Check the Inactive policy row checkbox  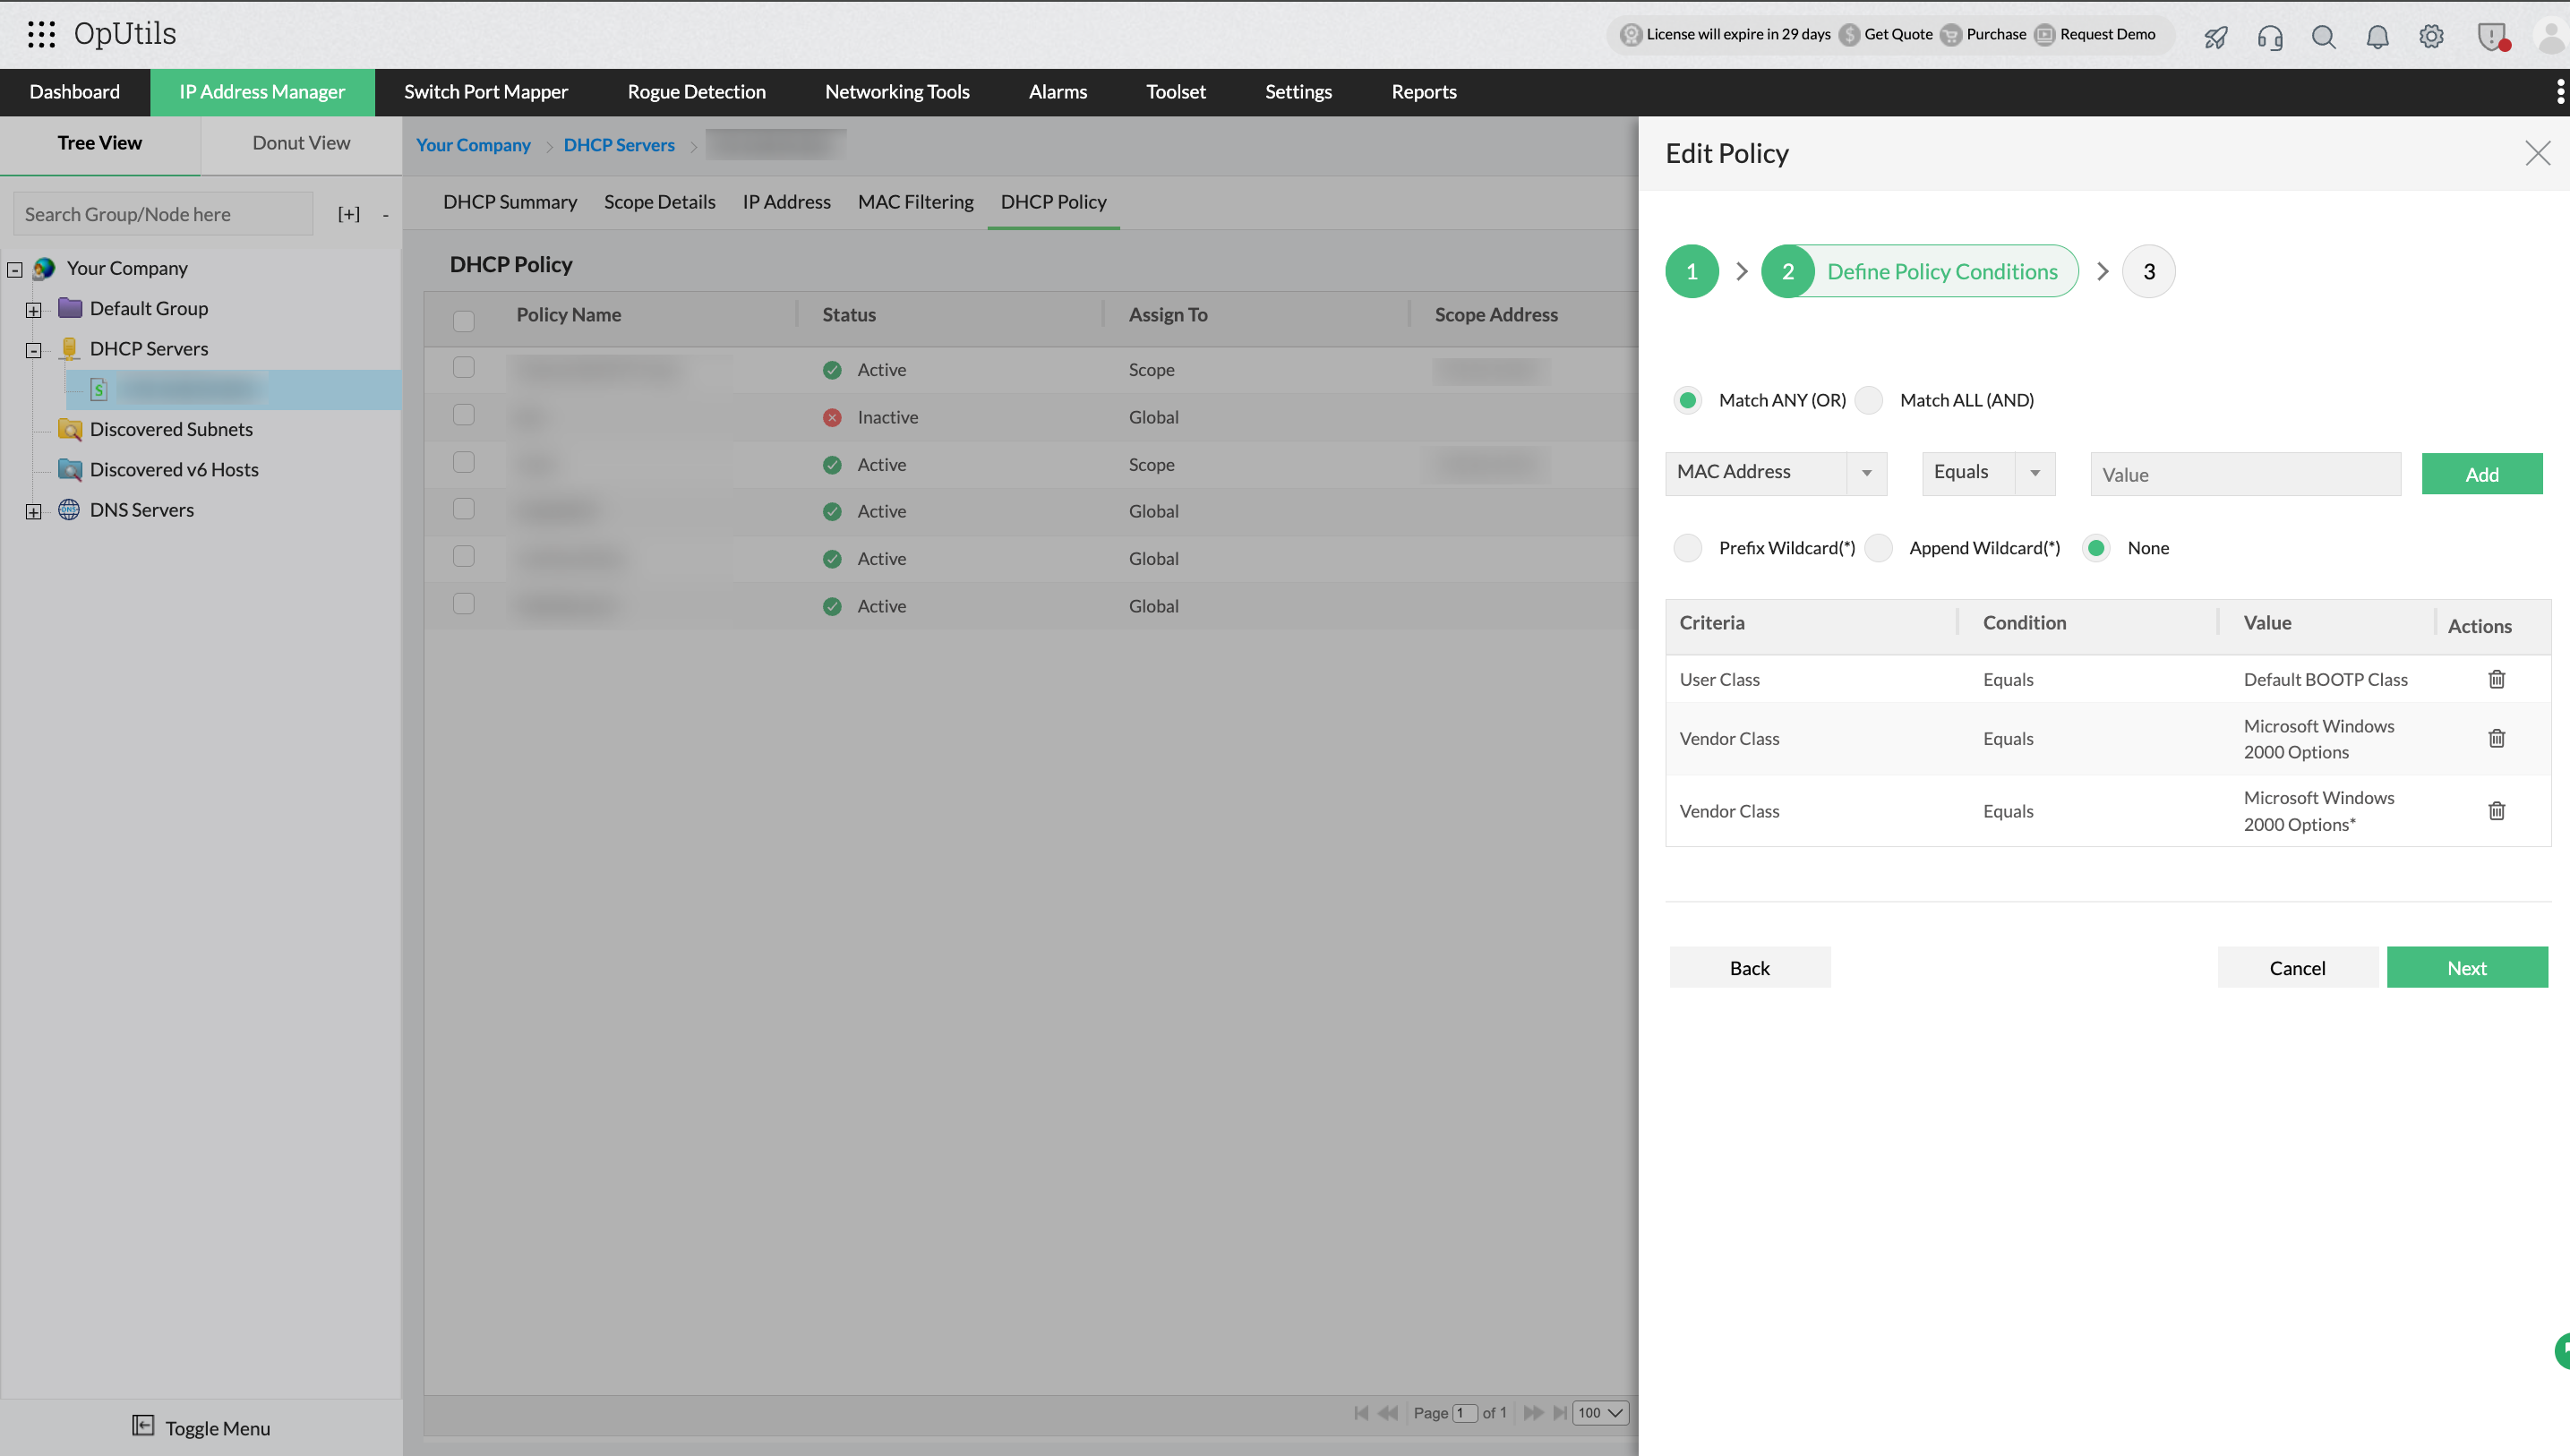[463, 415]
